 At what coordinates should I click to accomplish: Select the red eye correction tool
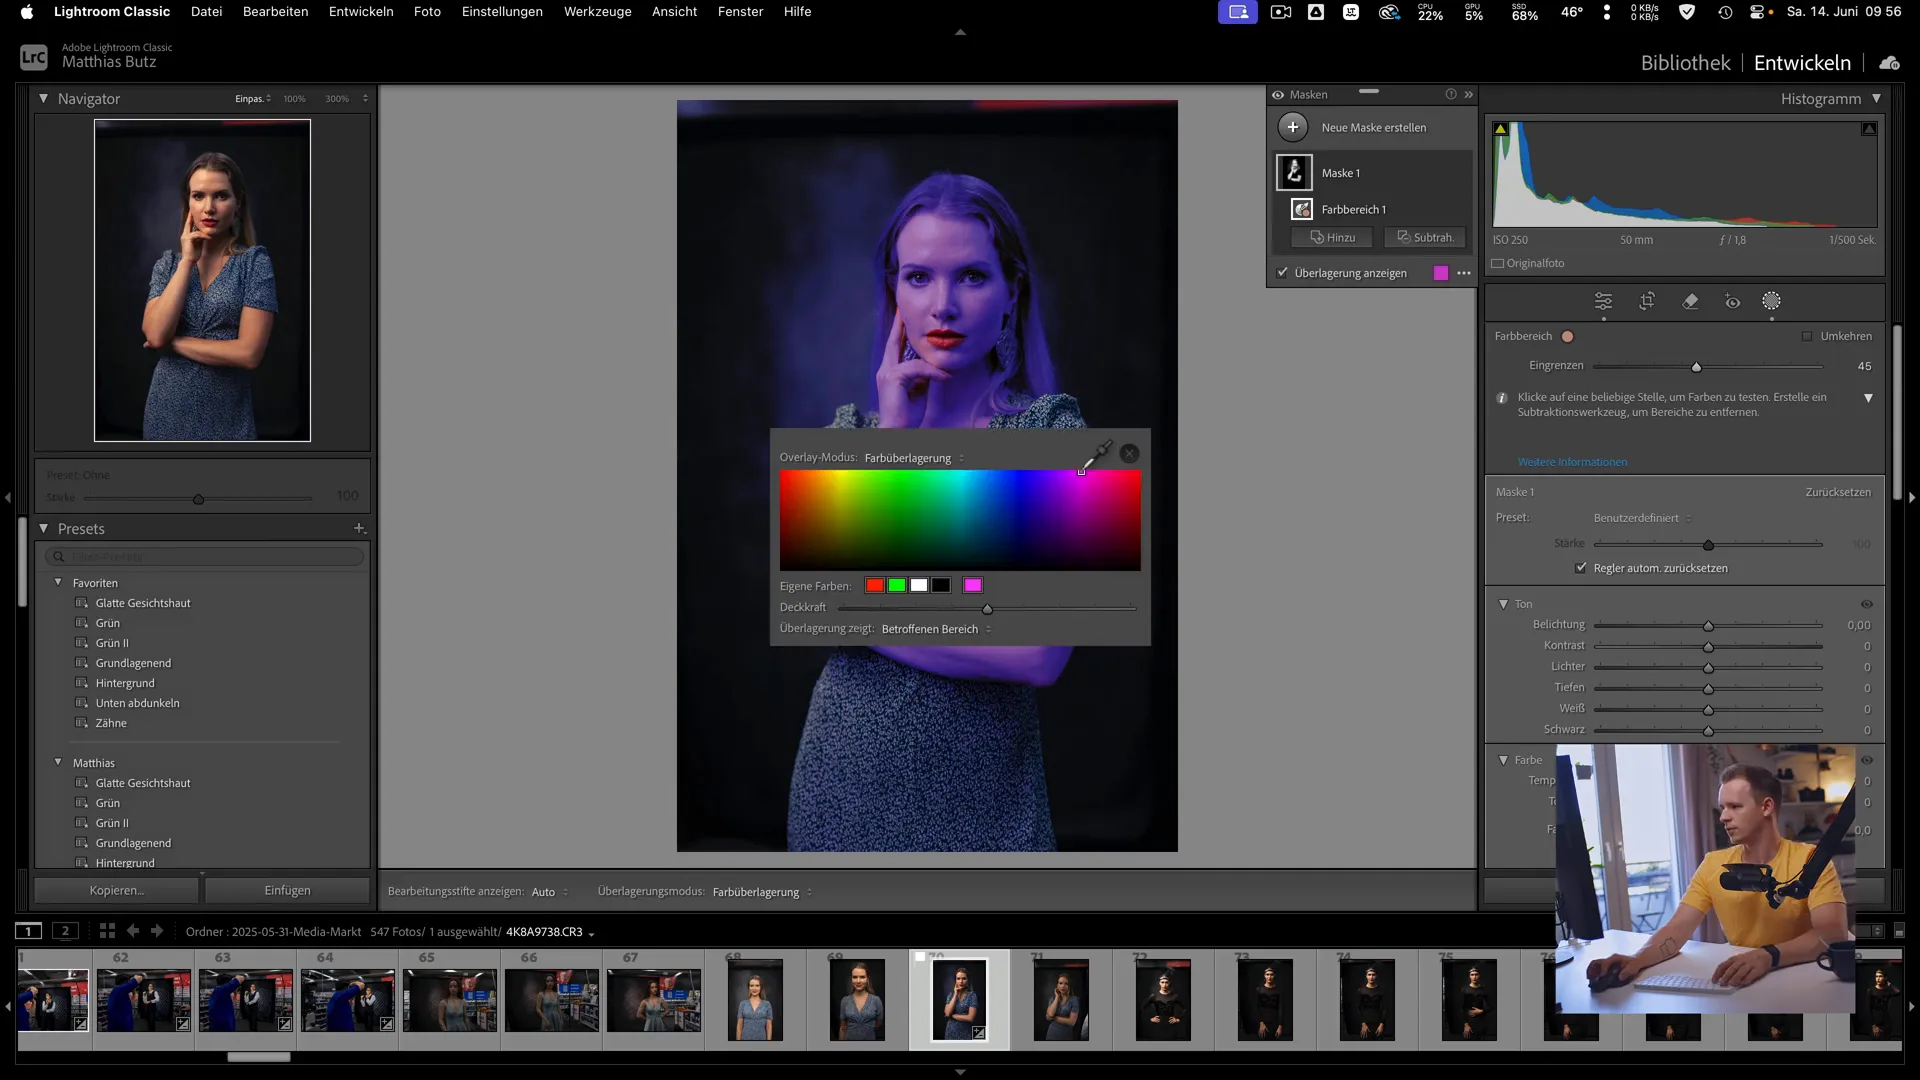[x=1732, y=301]
